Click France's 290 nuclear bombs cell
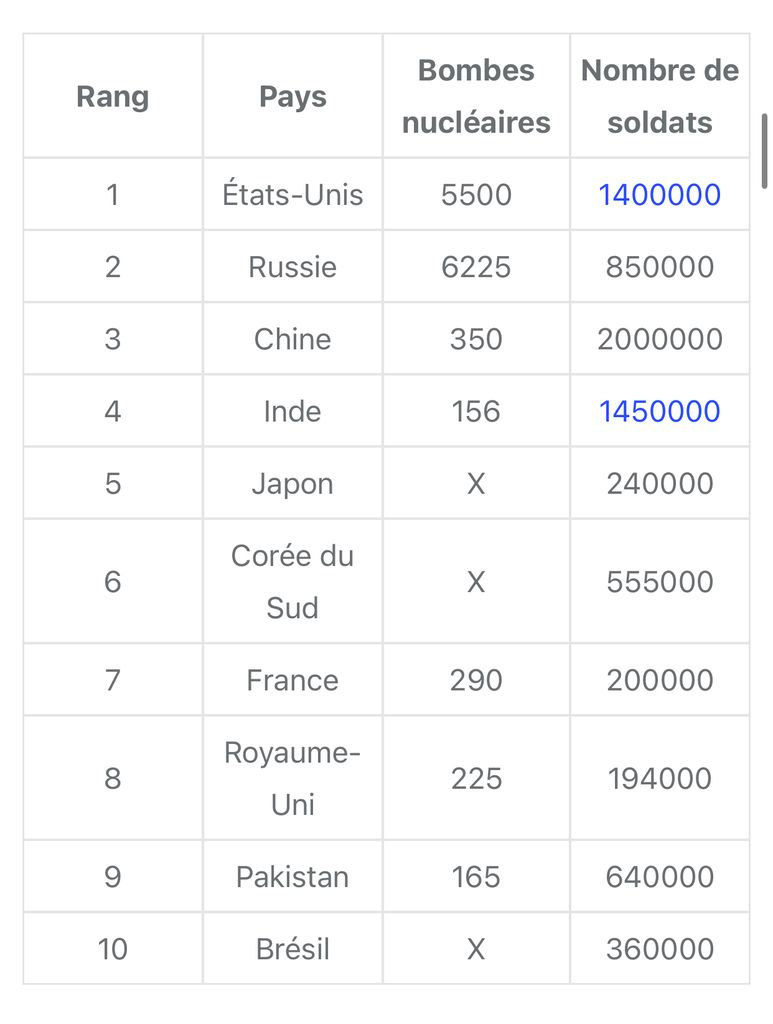This screenshot has height=1024, width=773. [x=476, y=680]
